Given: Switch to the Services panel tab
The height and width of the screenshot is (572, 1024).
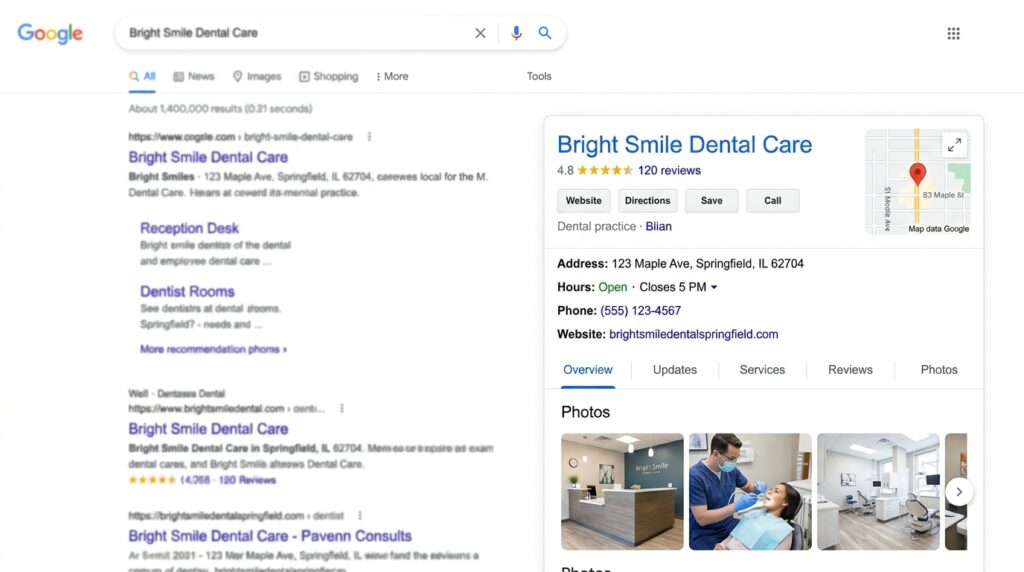Looking at the screenshot, I should pyautogui.click(x=762, y=370).
